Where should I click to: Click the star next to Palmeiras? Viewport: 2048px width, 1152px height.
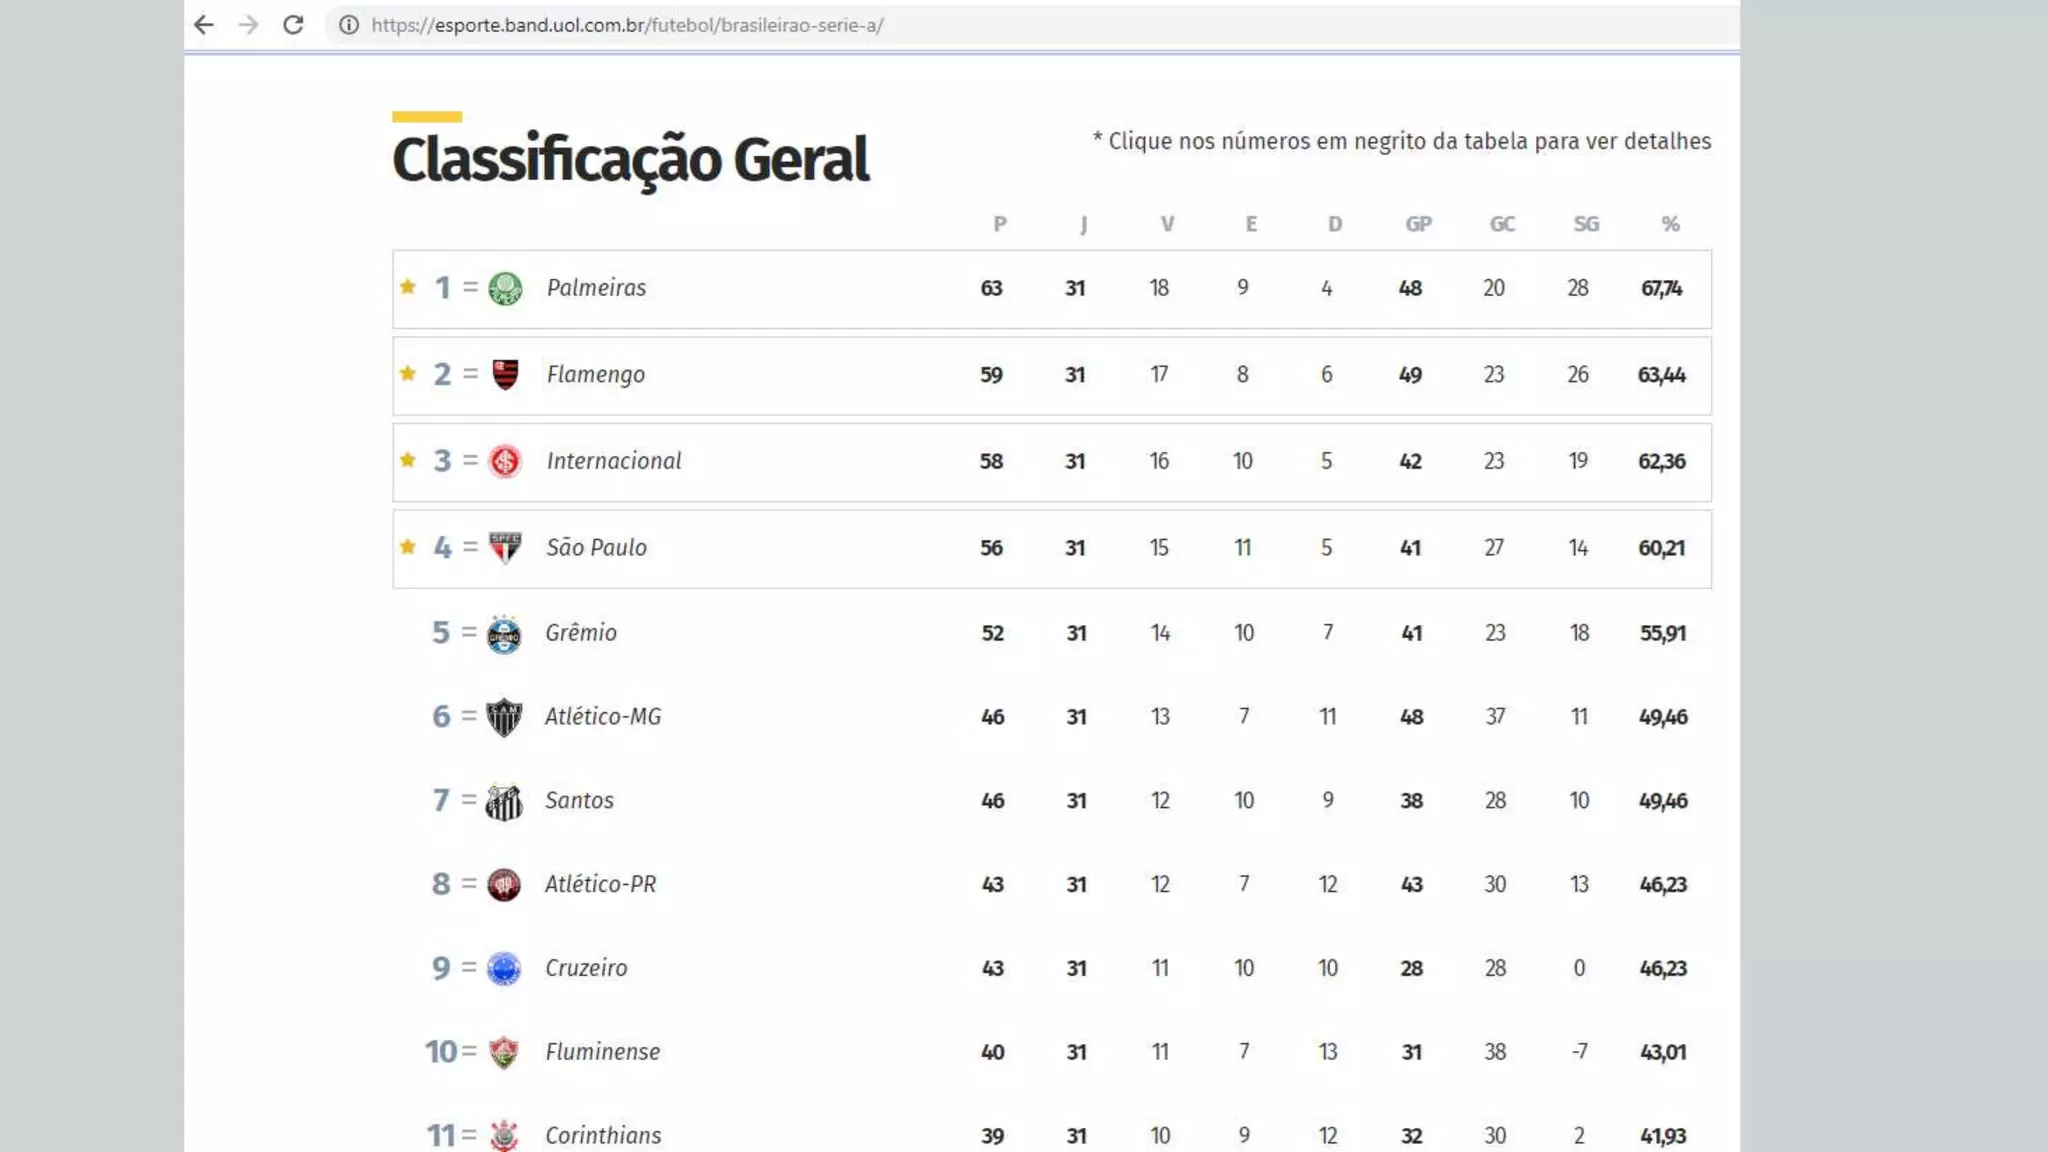(408, 287)
